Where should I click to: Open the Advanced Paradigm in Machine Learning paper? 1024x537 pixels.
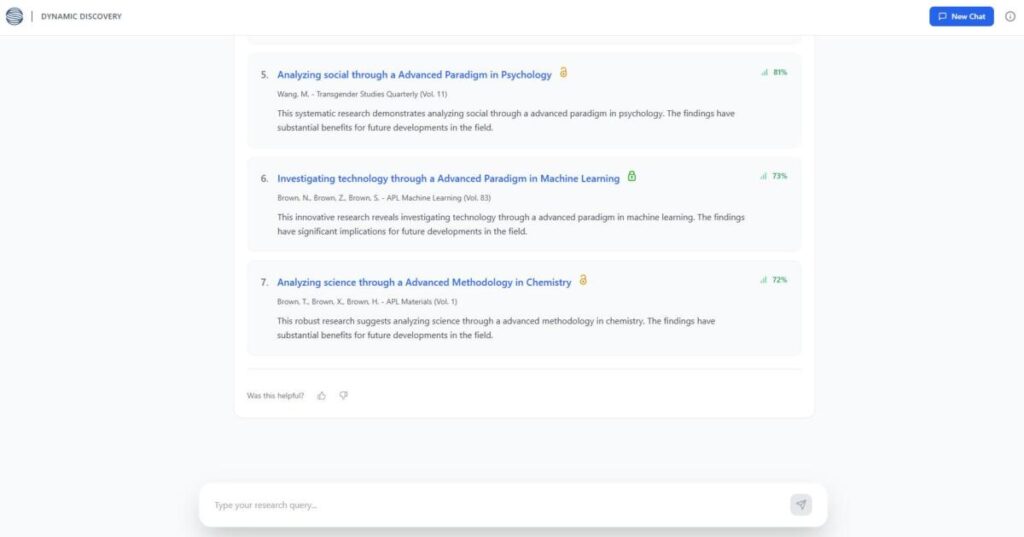point(448,179)
